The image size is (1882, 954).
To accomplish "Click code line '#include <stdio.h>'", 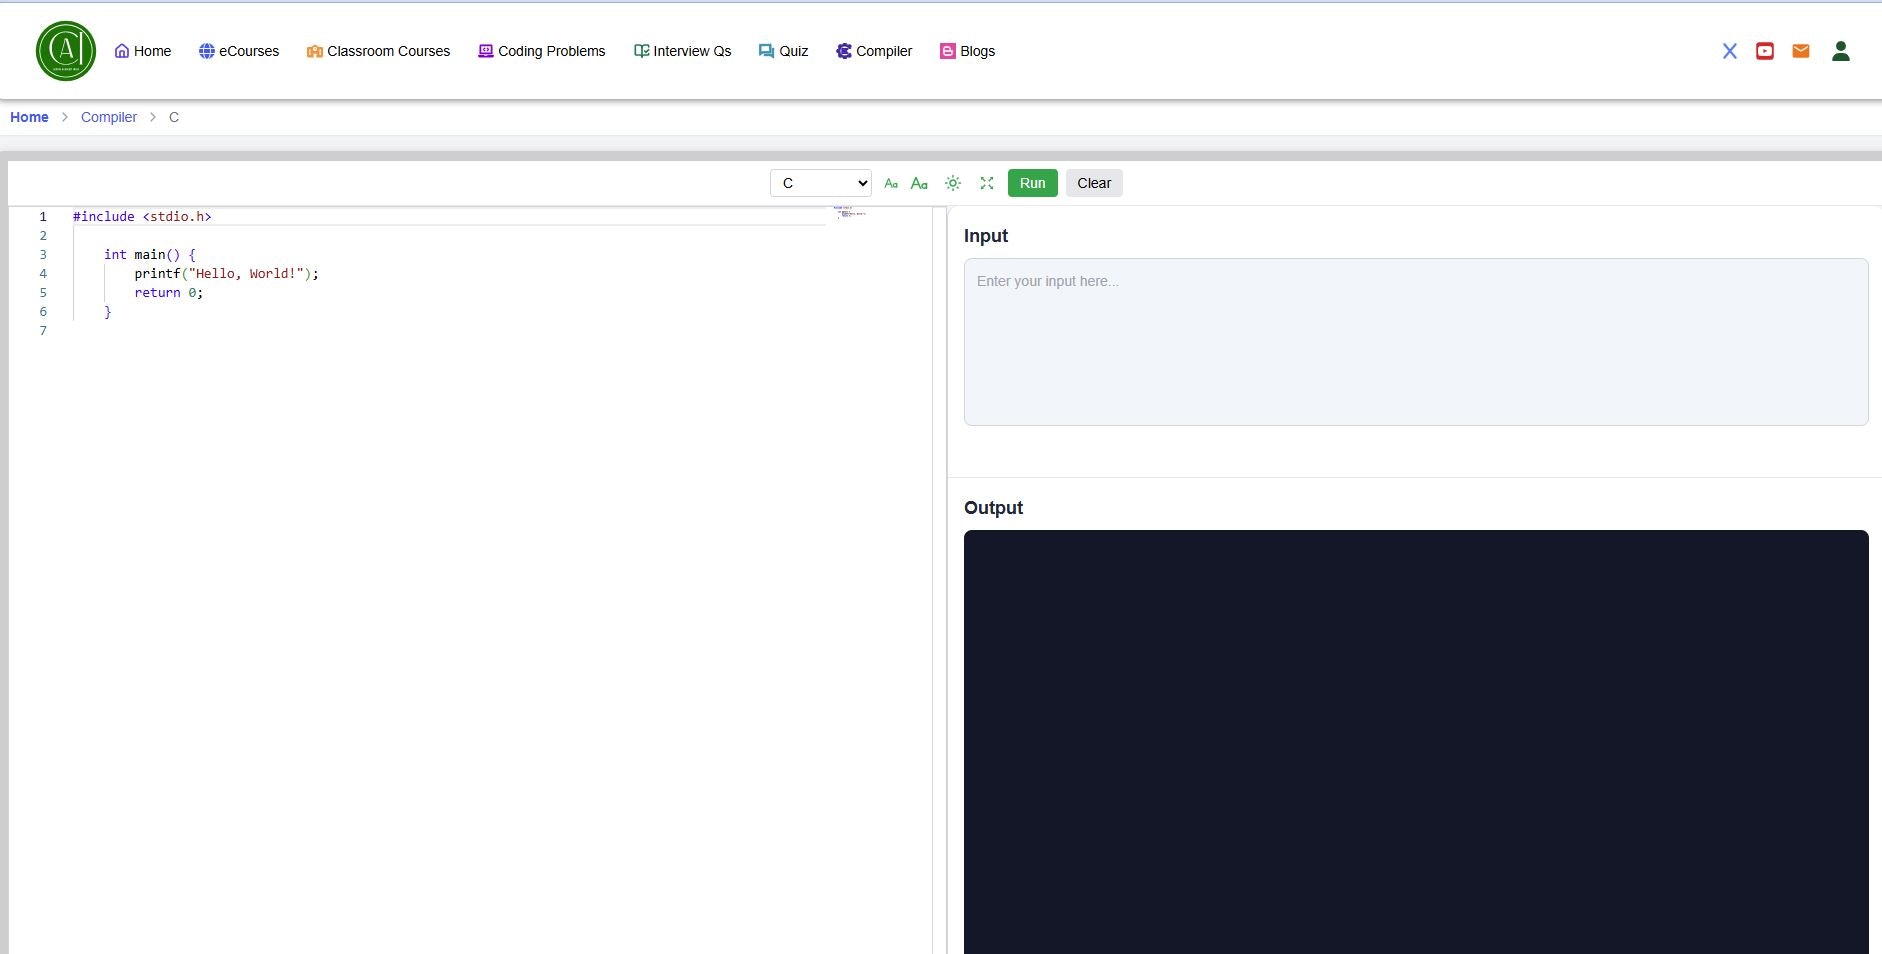I will tap(142, 216).
